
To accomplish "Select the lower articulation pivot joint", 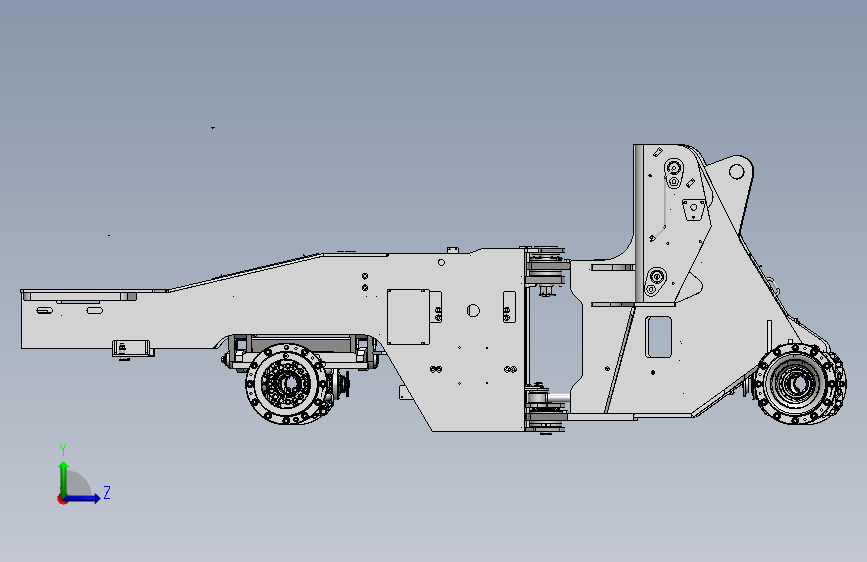I will 546,410.
